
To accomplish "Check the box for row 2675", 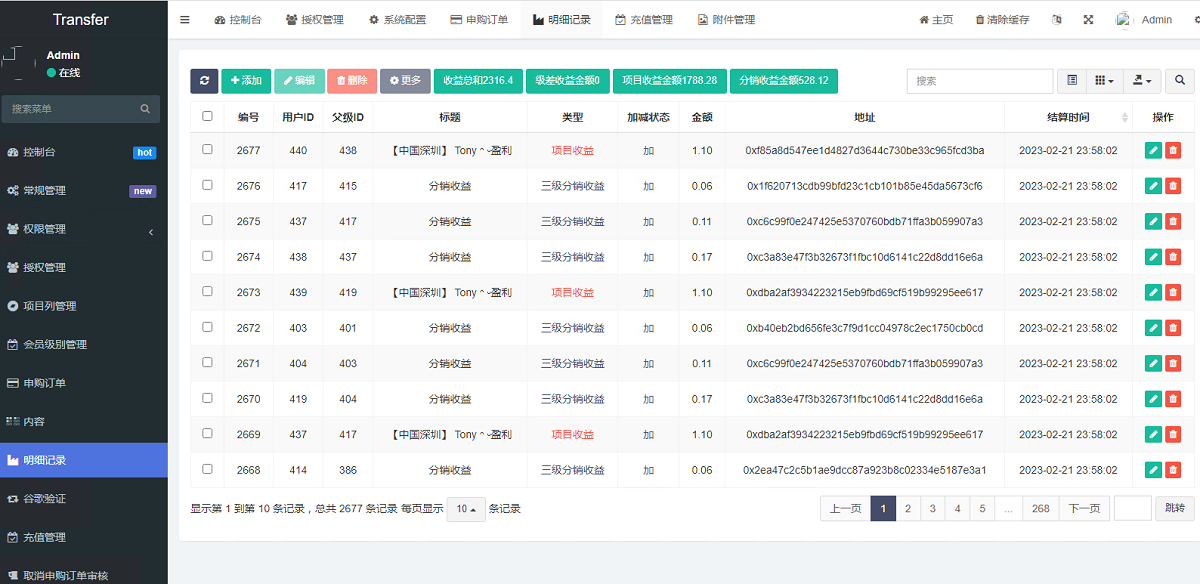I will click(208, 220).
